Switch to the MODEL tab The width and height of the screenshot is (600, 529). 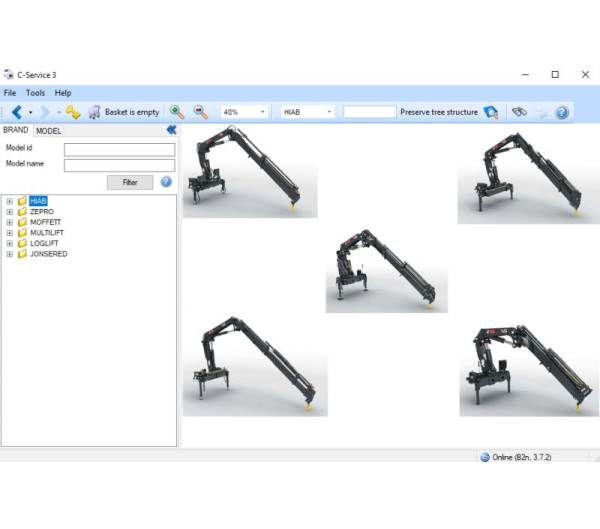coord(48,131)
